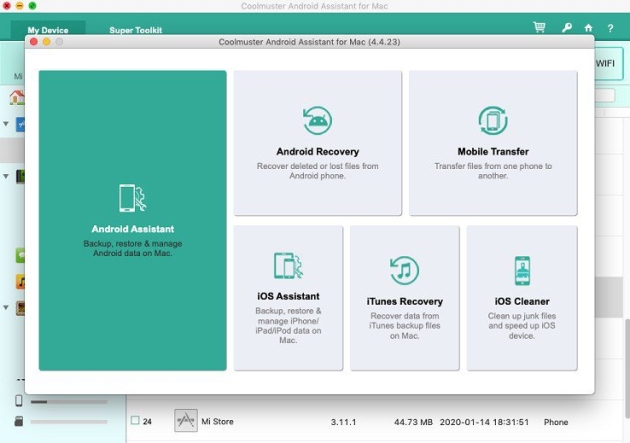Click the key registration icon
Viewport: 630px width, 443px height.
(567, 28)
